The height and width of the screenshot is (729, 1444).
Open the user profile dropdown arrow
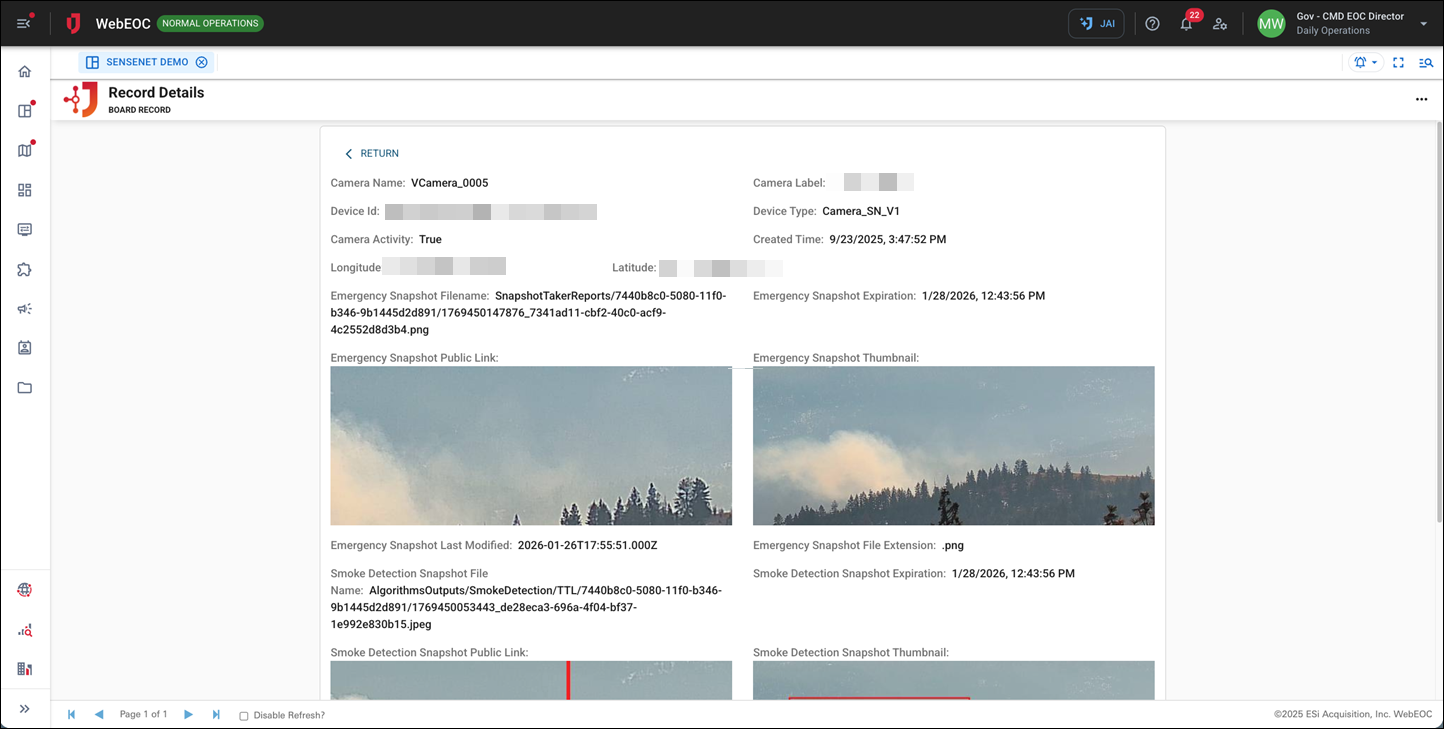1424,24
